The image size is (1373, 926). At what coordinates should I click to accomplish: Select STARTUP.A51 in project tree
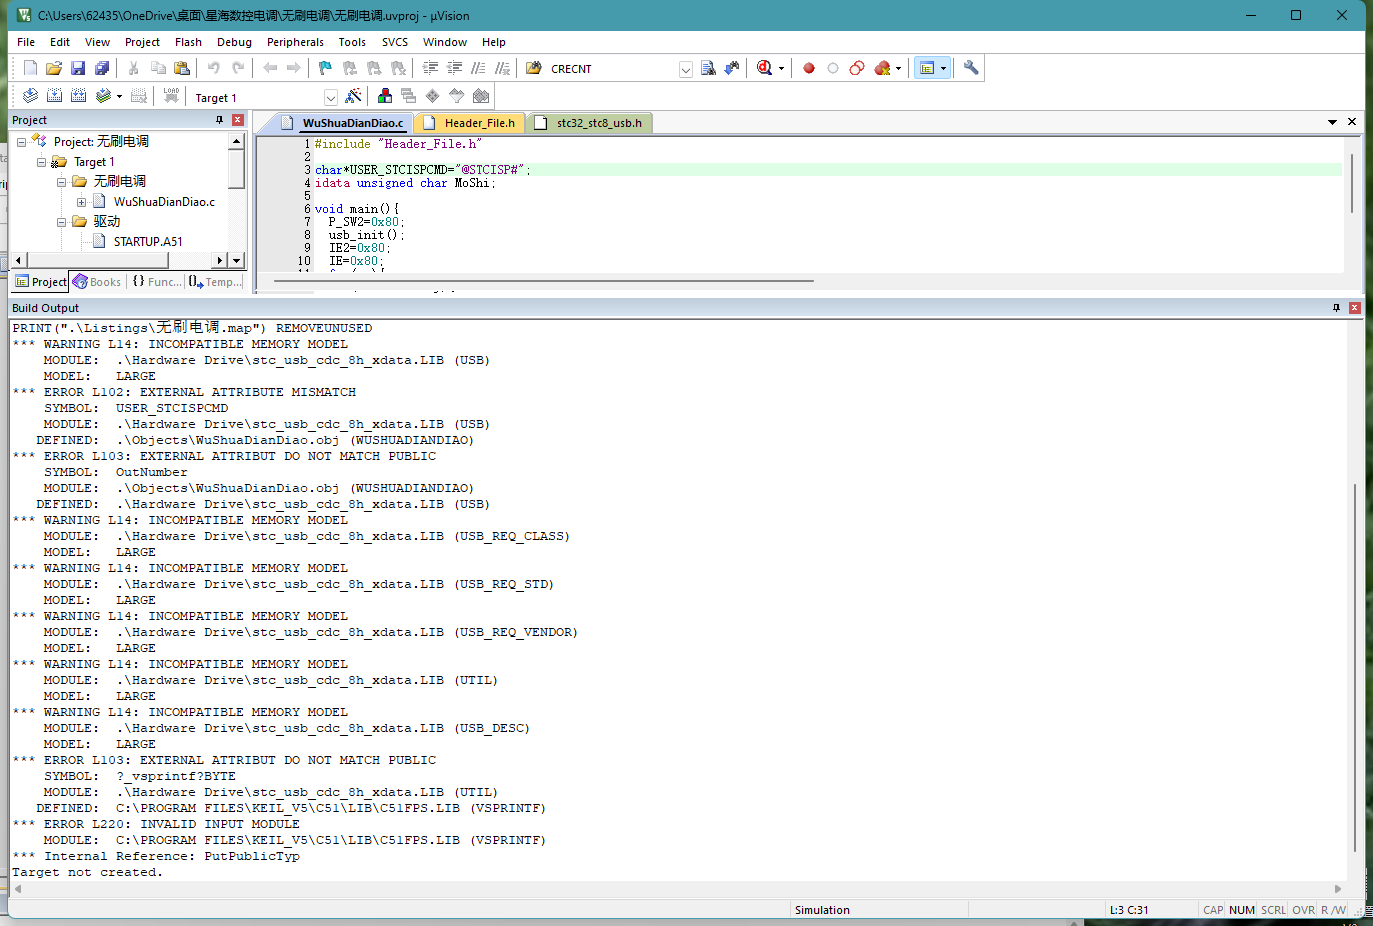148,242
